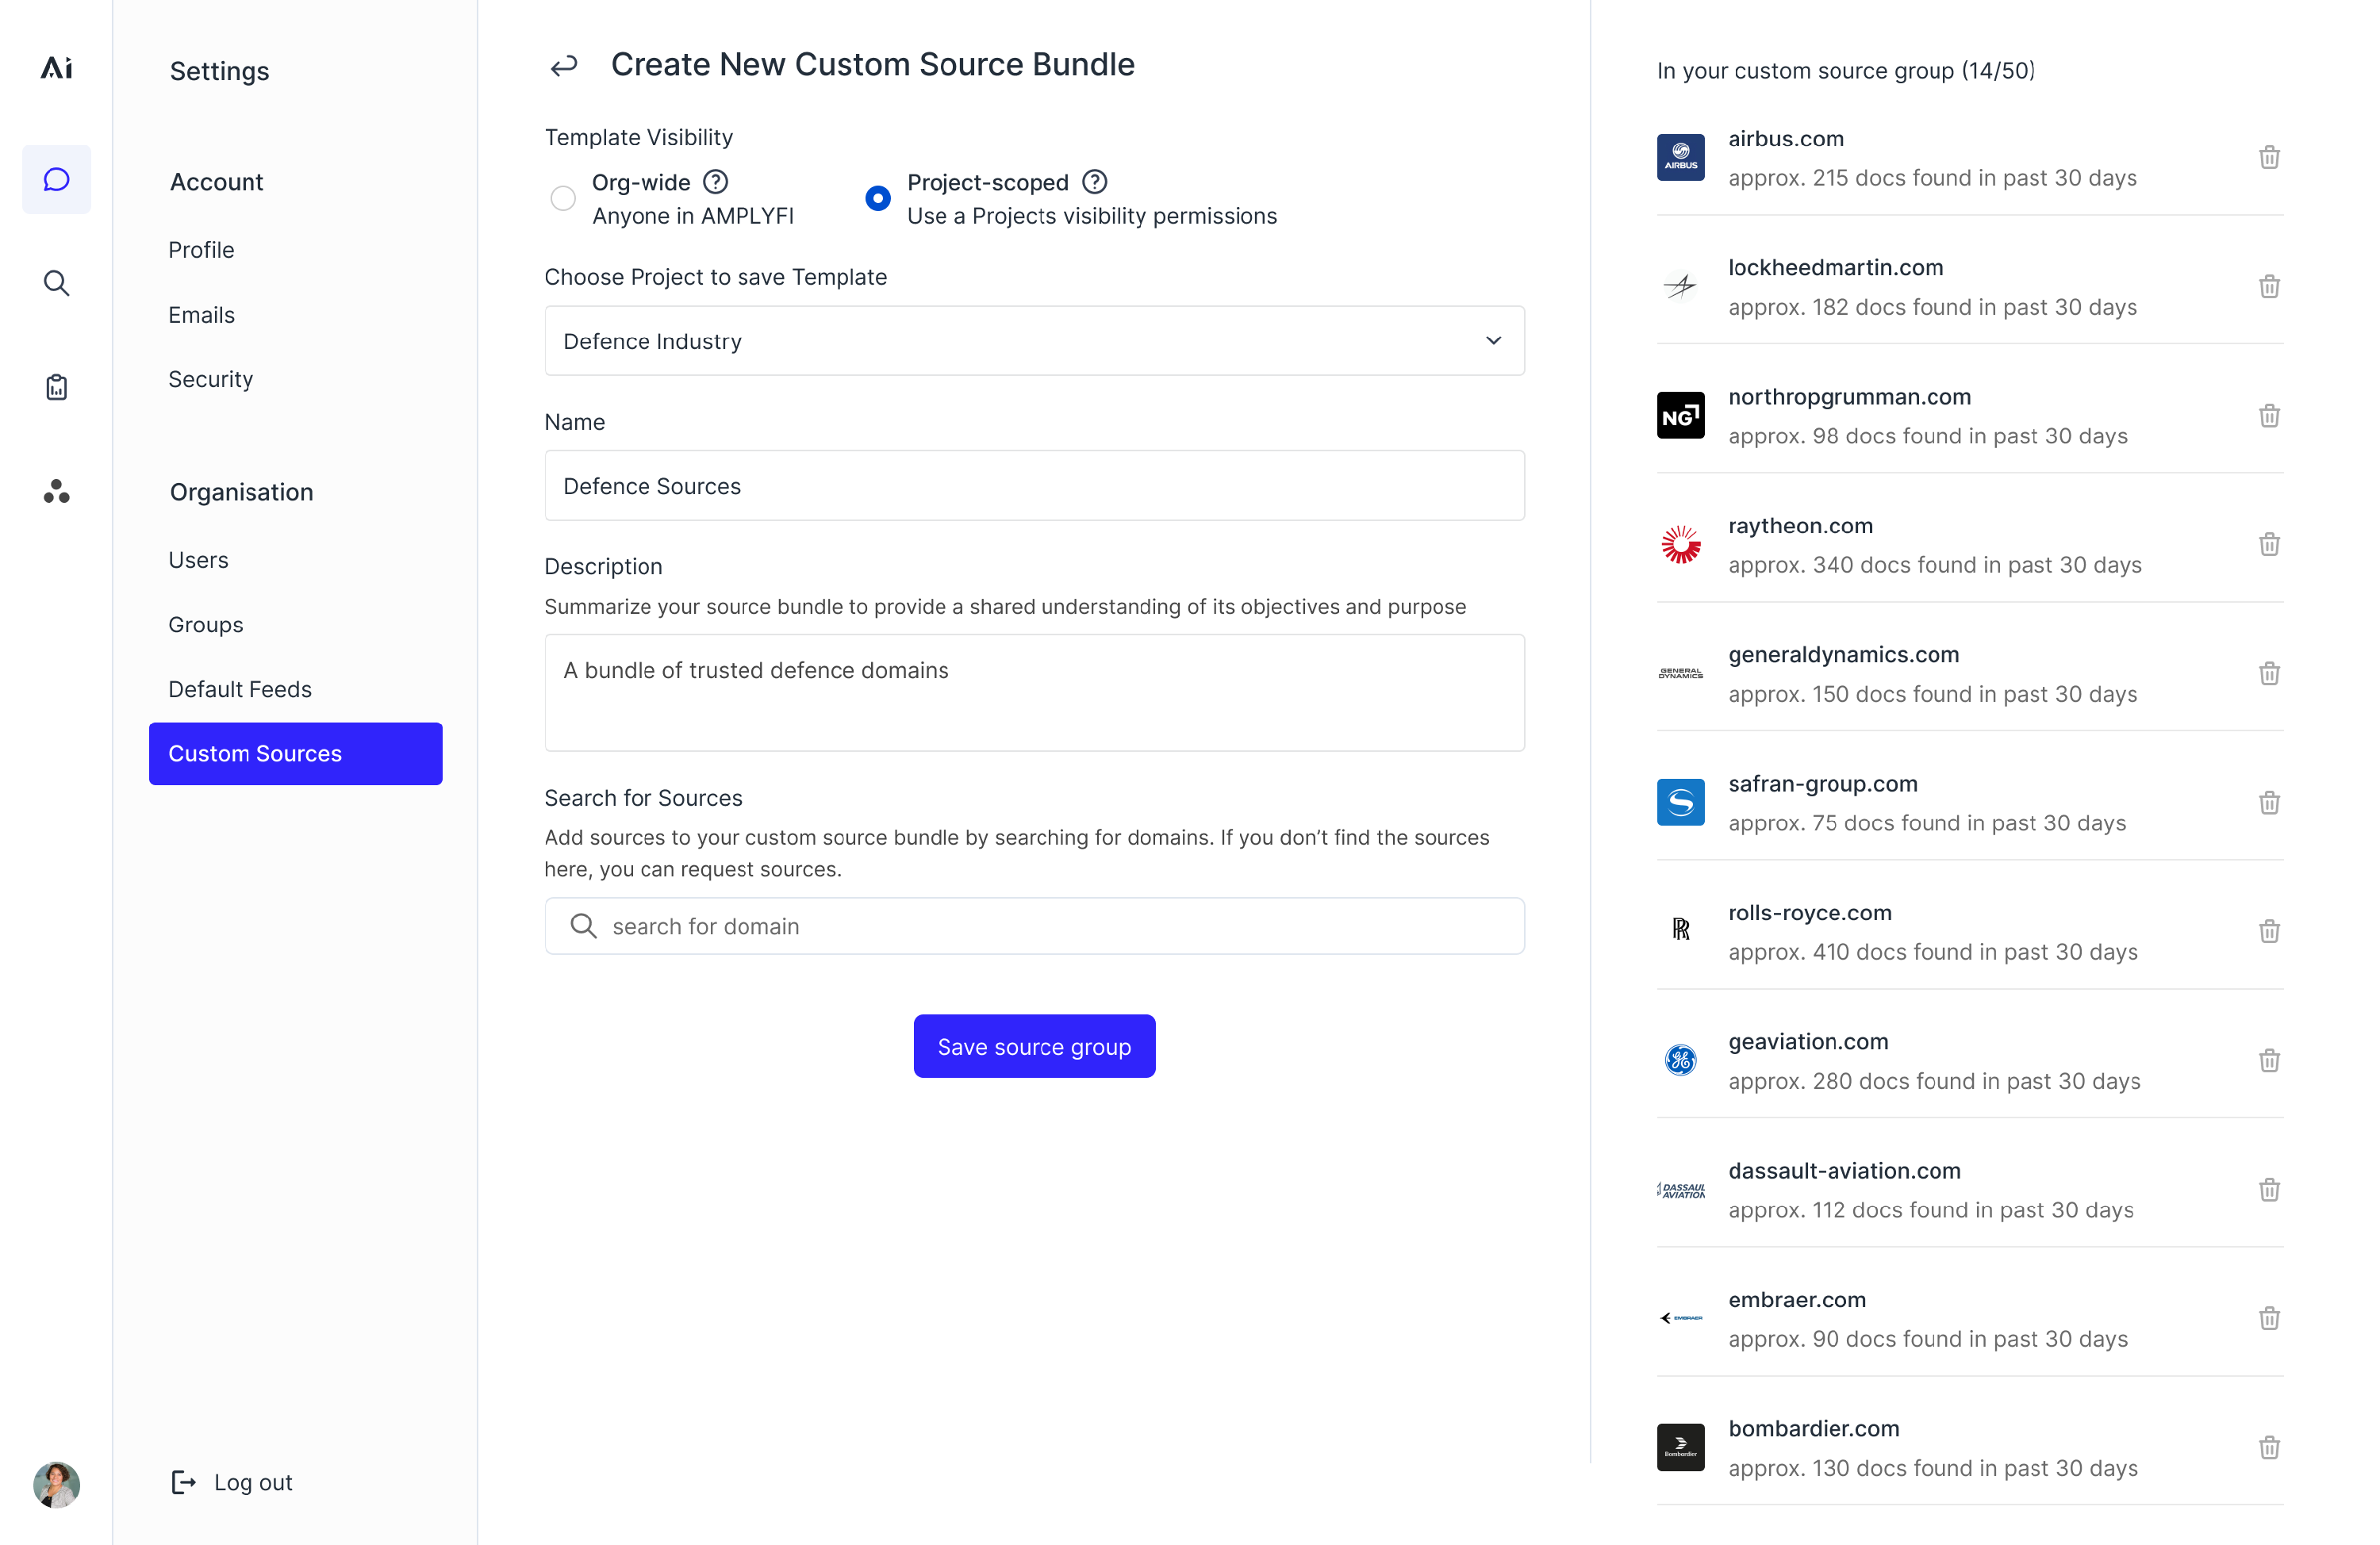This screenshot has width=2380, height=1545.
Task: Click the GE Aviation logo
Action: click(1680, 1061)
